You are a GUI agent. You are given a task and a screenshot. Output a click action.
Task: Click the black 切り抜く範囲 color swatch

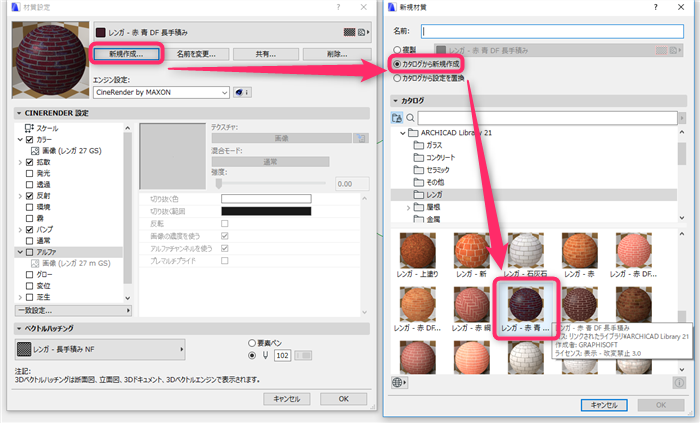tap(266, 211)
